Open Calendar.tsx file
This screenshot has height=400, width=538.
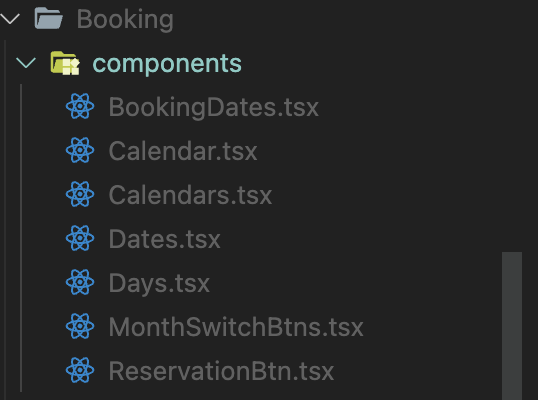(183, 151)
